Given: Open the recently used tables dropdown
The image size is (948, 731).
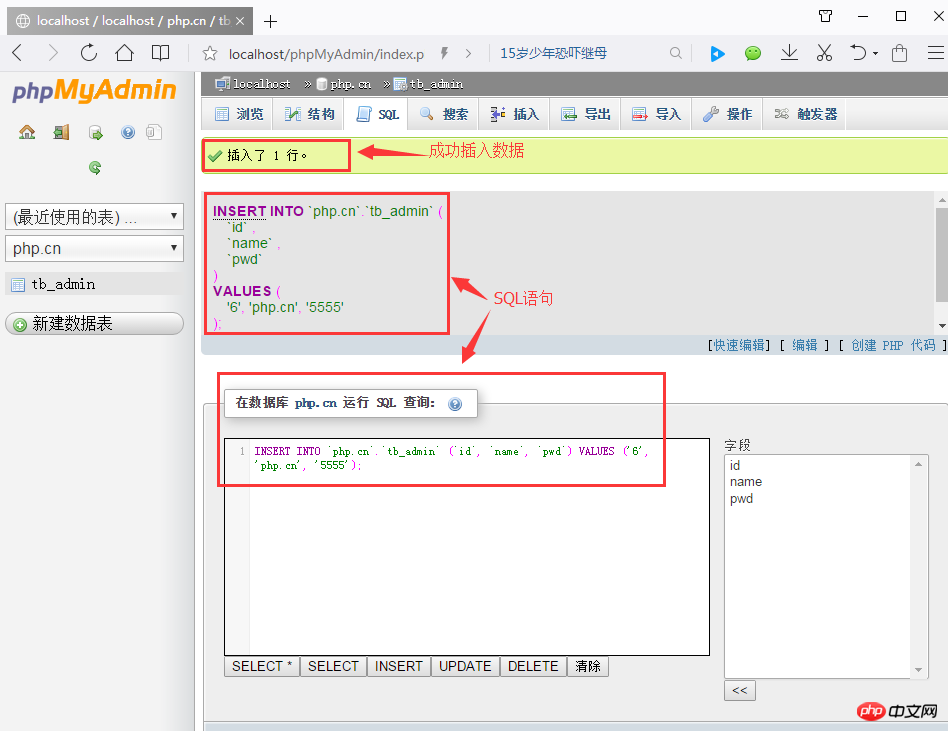Looking at the screenshot, I should coord(94,216).
